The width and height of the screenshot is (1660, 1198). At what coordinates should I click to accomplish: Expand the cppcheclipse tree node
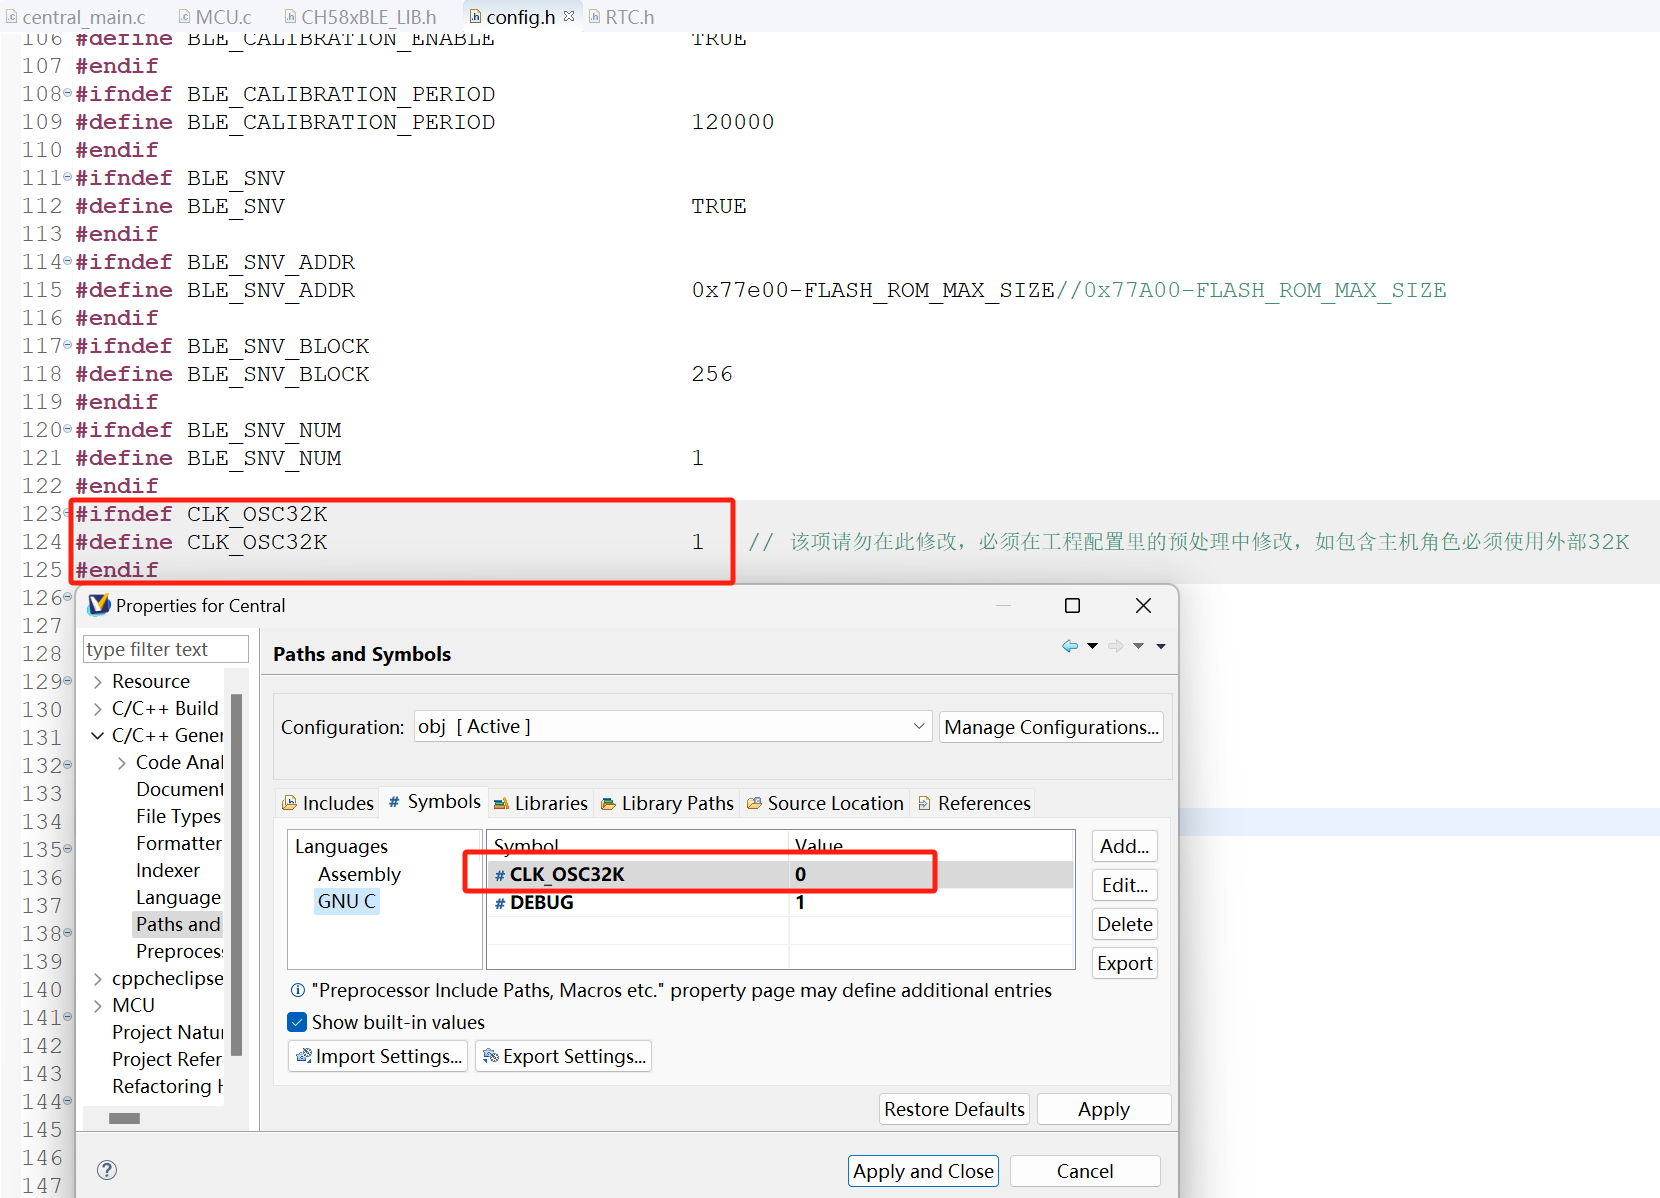coord(98,979)
